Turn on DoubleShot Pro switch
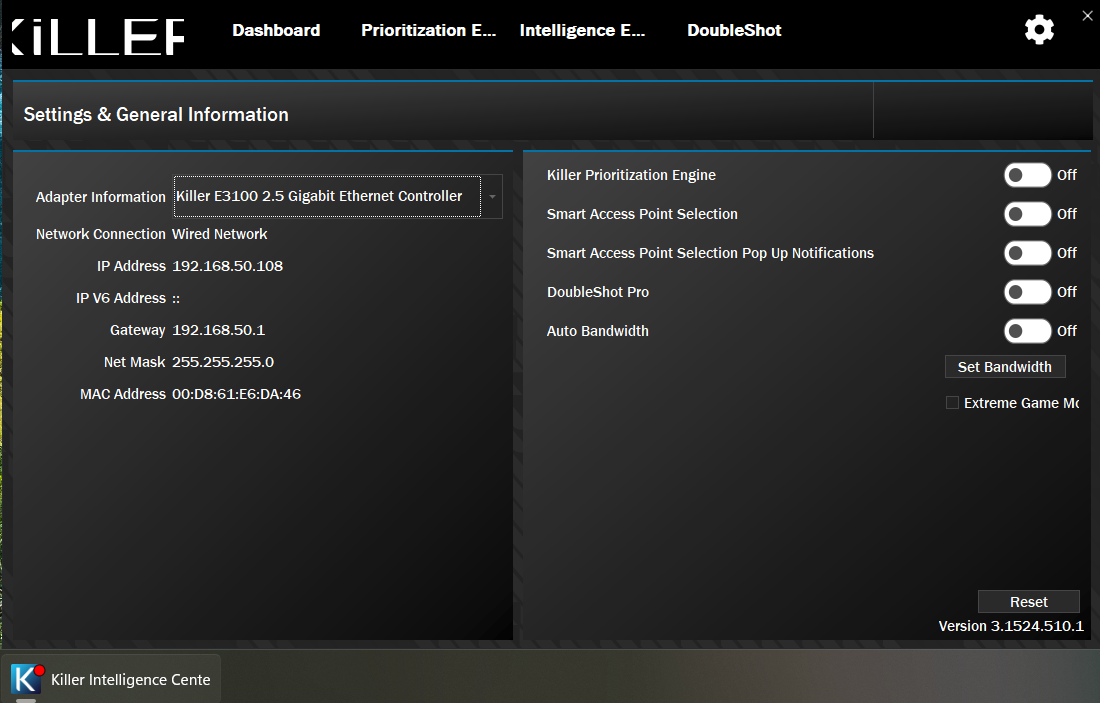 [1027, 292]
